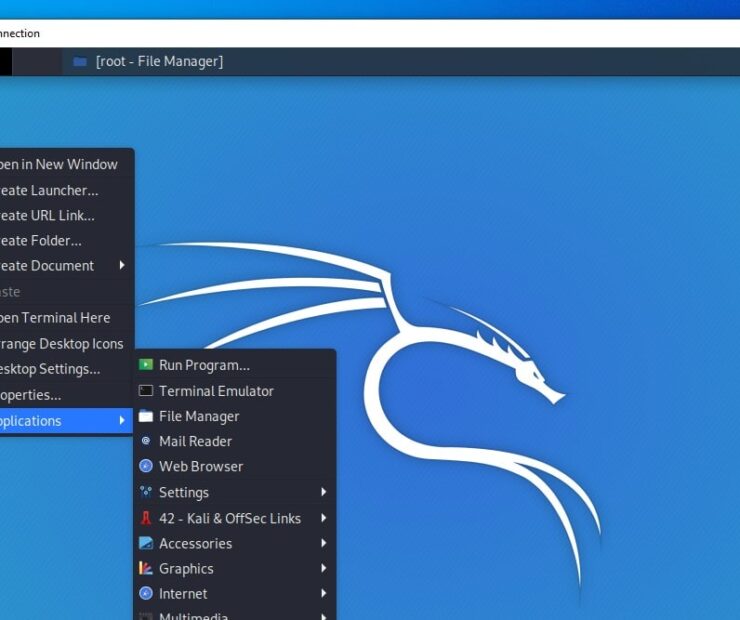Click the folder icon in the taskbar
The width and height of the screenshot is (740, 620).
80,61
